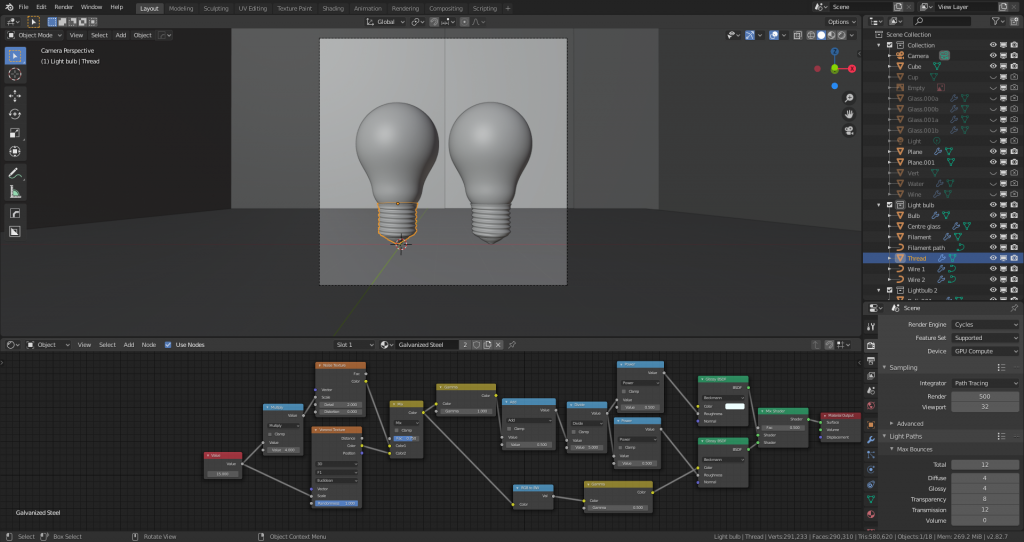This screenshot has width=1024, height=542.
Task: Activate the Annotate pencil tool
Action: tap(16, 173)
